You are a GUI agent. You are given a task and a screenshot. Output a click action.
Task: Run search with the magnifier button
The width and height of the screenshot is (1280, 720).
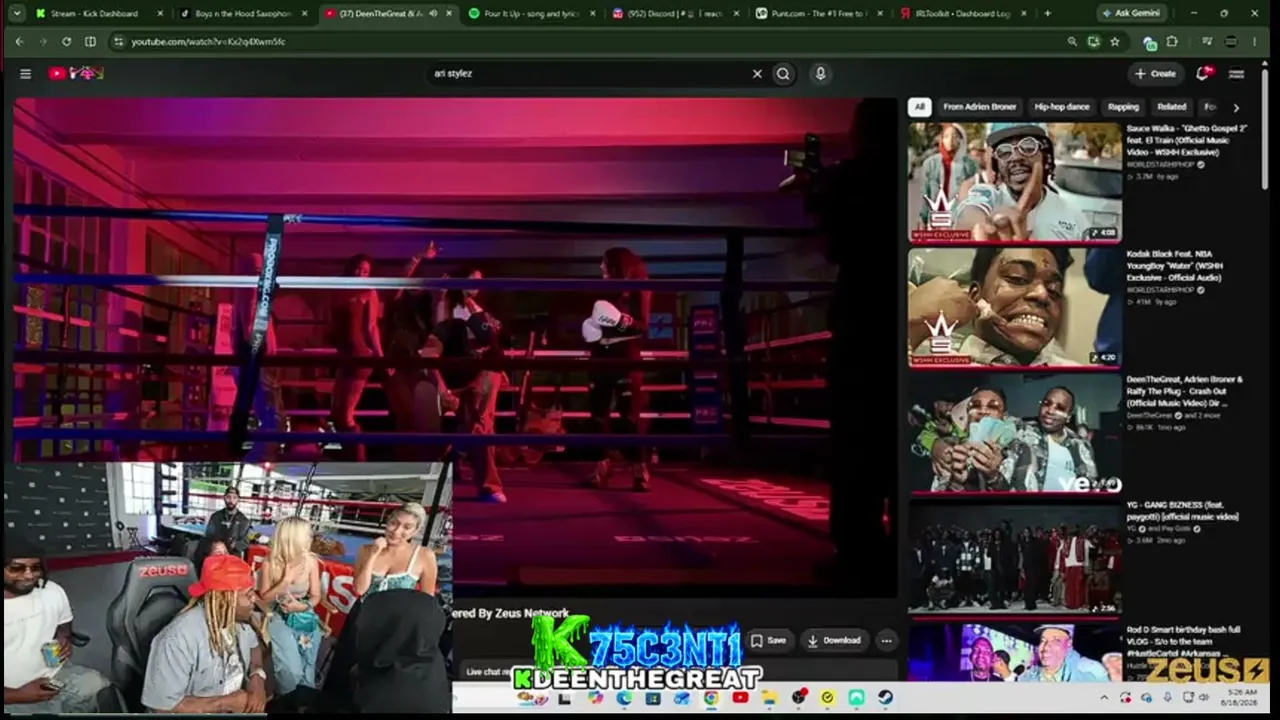[783, 73]
